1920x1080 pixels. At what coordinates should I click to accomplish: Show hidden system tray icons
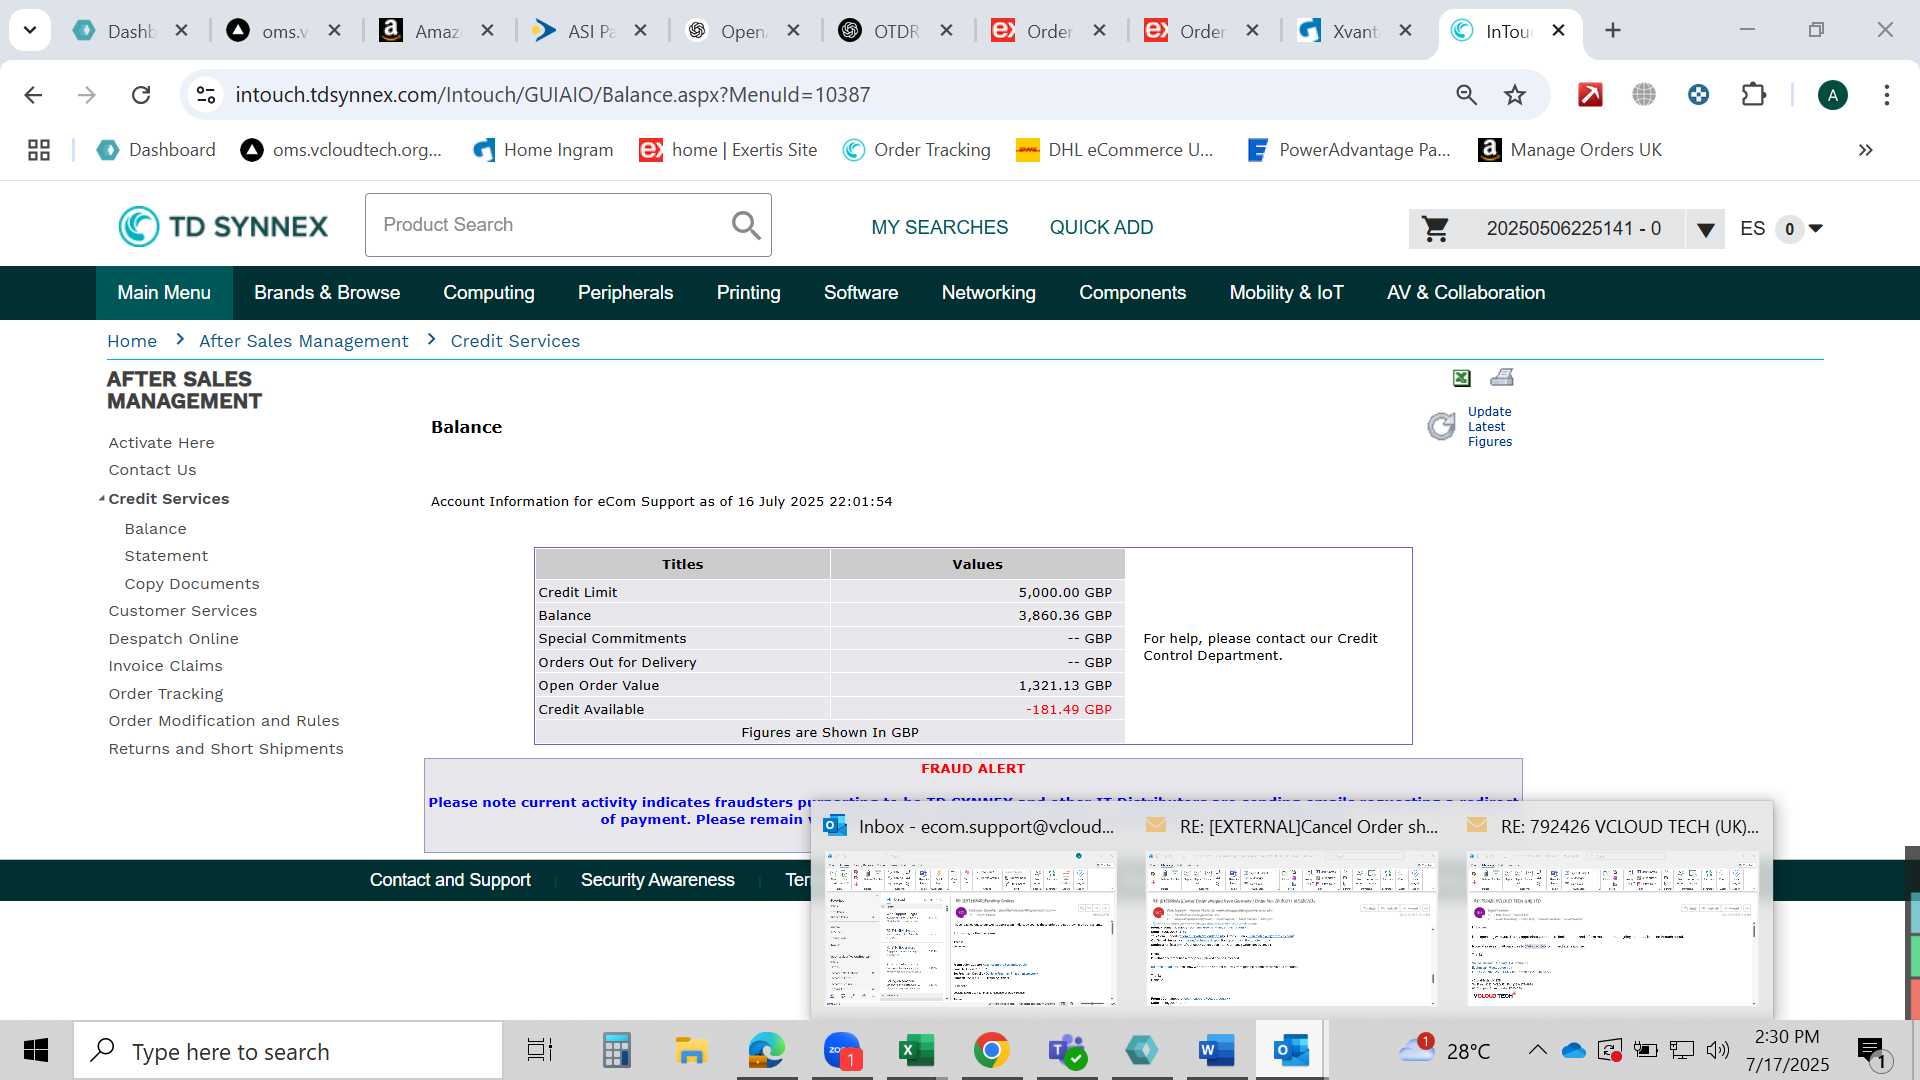click(x=1537, y=1050)
